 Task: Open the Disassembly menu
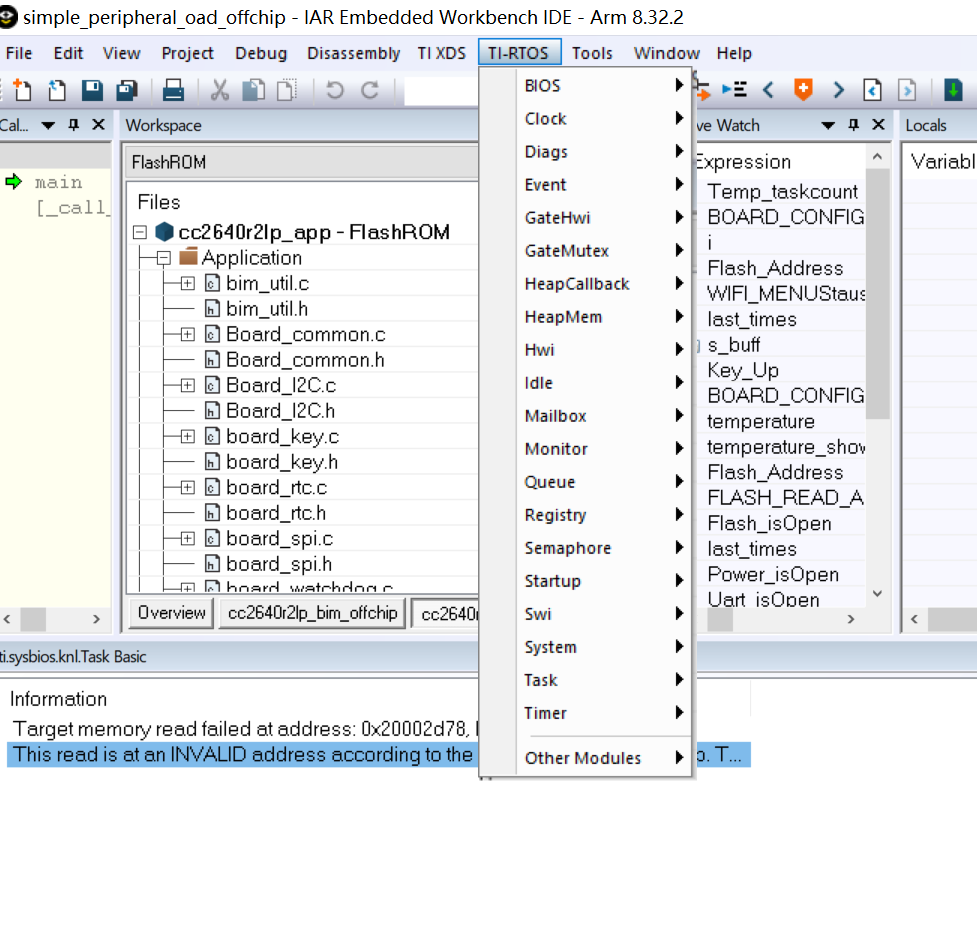[353, 53]
